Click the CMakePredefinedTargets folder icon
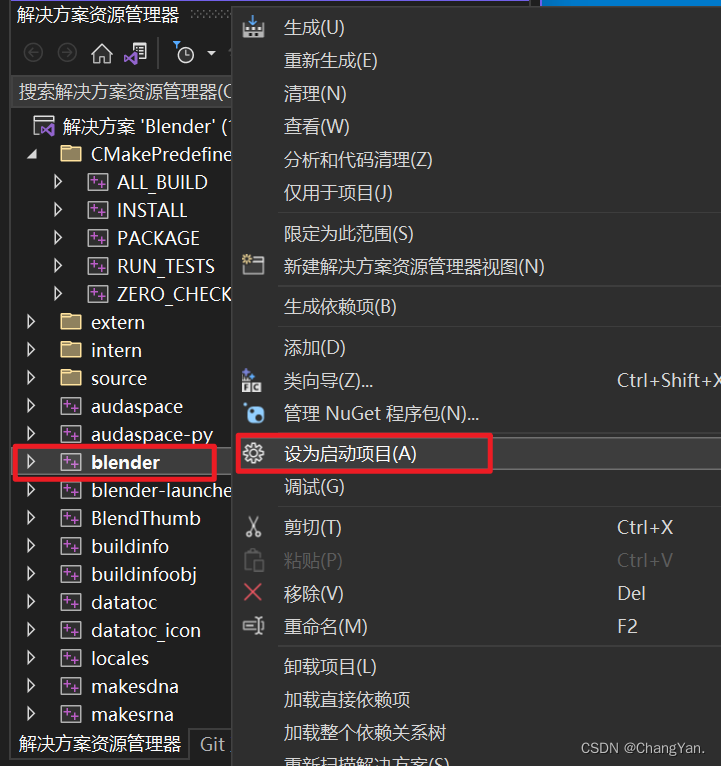The width and height of the screenshot is (721, 766). tap(71, 153)
